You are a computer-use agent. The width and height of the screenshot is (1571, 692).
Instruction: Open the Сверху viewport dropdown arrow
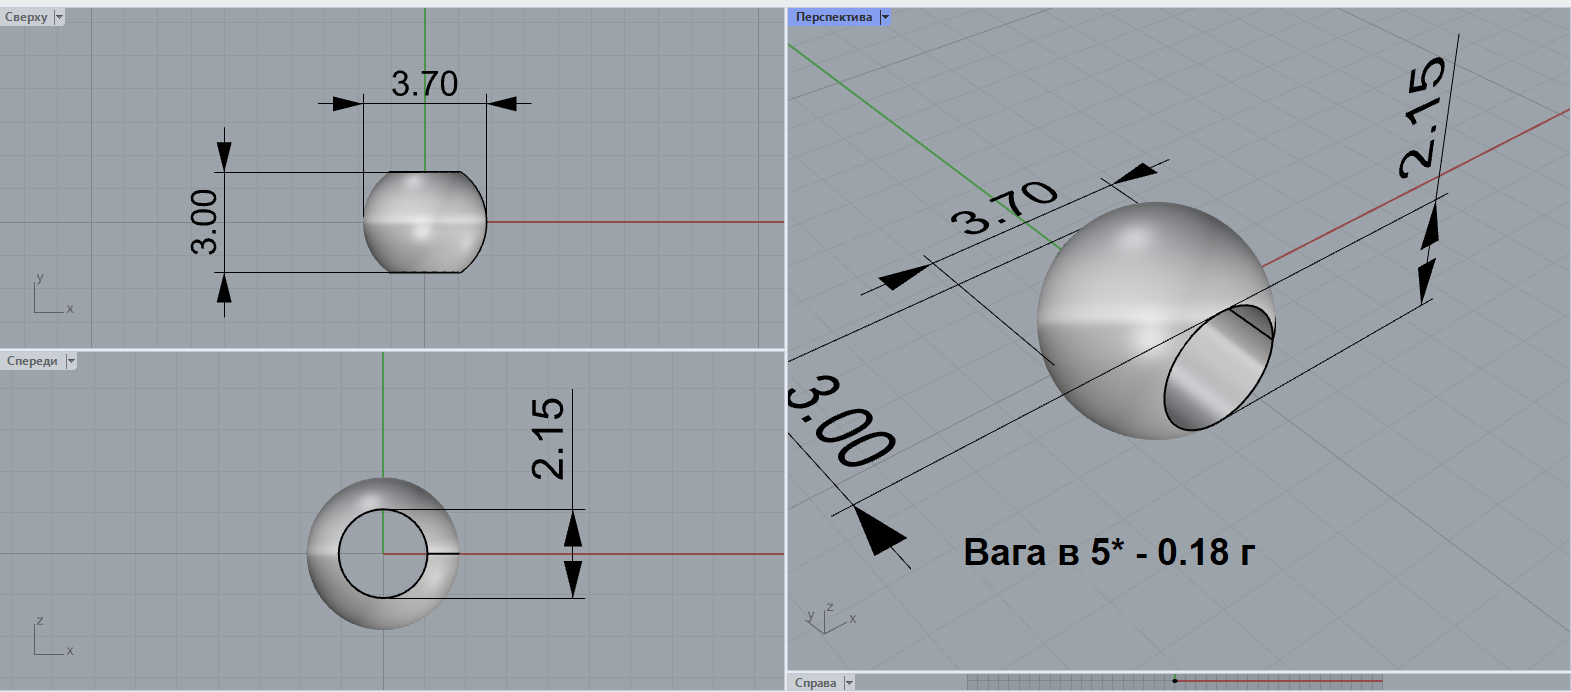[x=59, y=17]
